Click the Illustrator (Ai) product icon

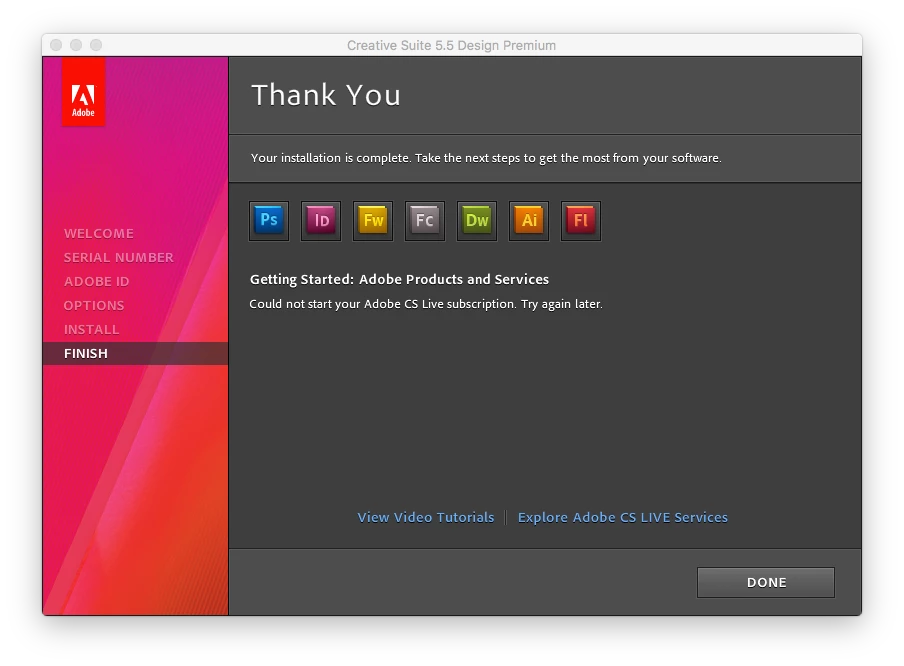(x=529, y=221)
